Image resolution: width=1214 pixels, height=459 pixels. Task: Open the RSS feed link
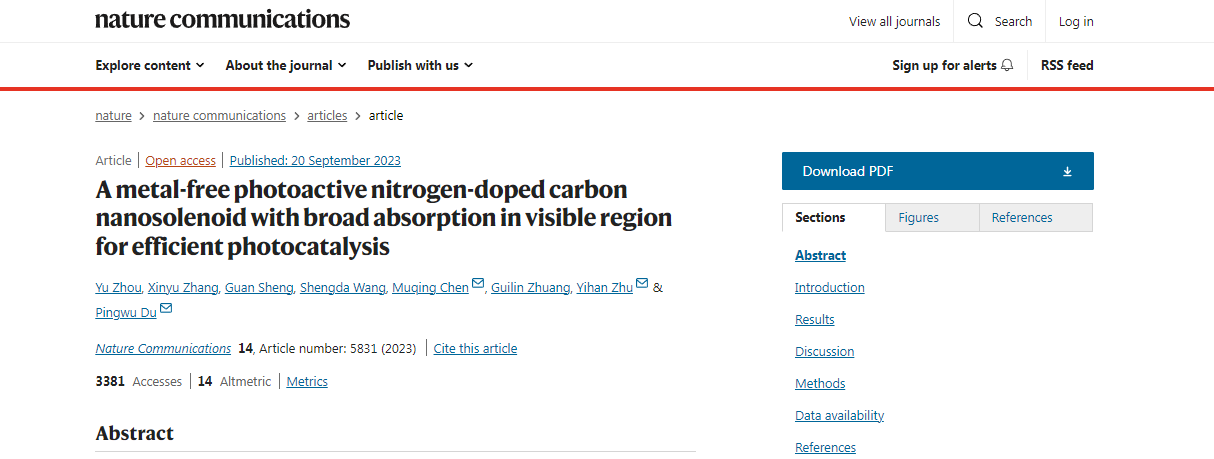coord(1067,65)
